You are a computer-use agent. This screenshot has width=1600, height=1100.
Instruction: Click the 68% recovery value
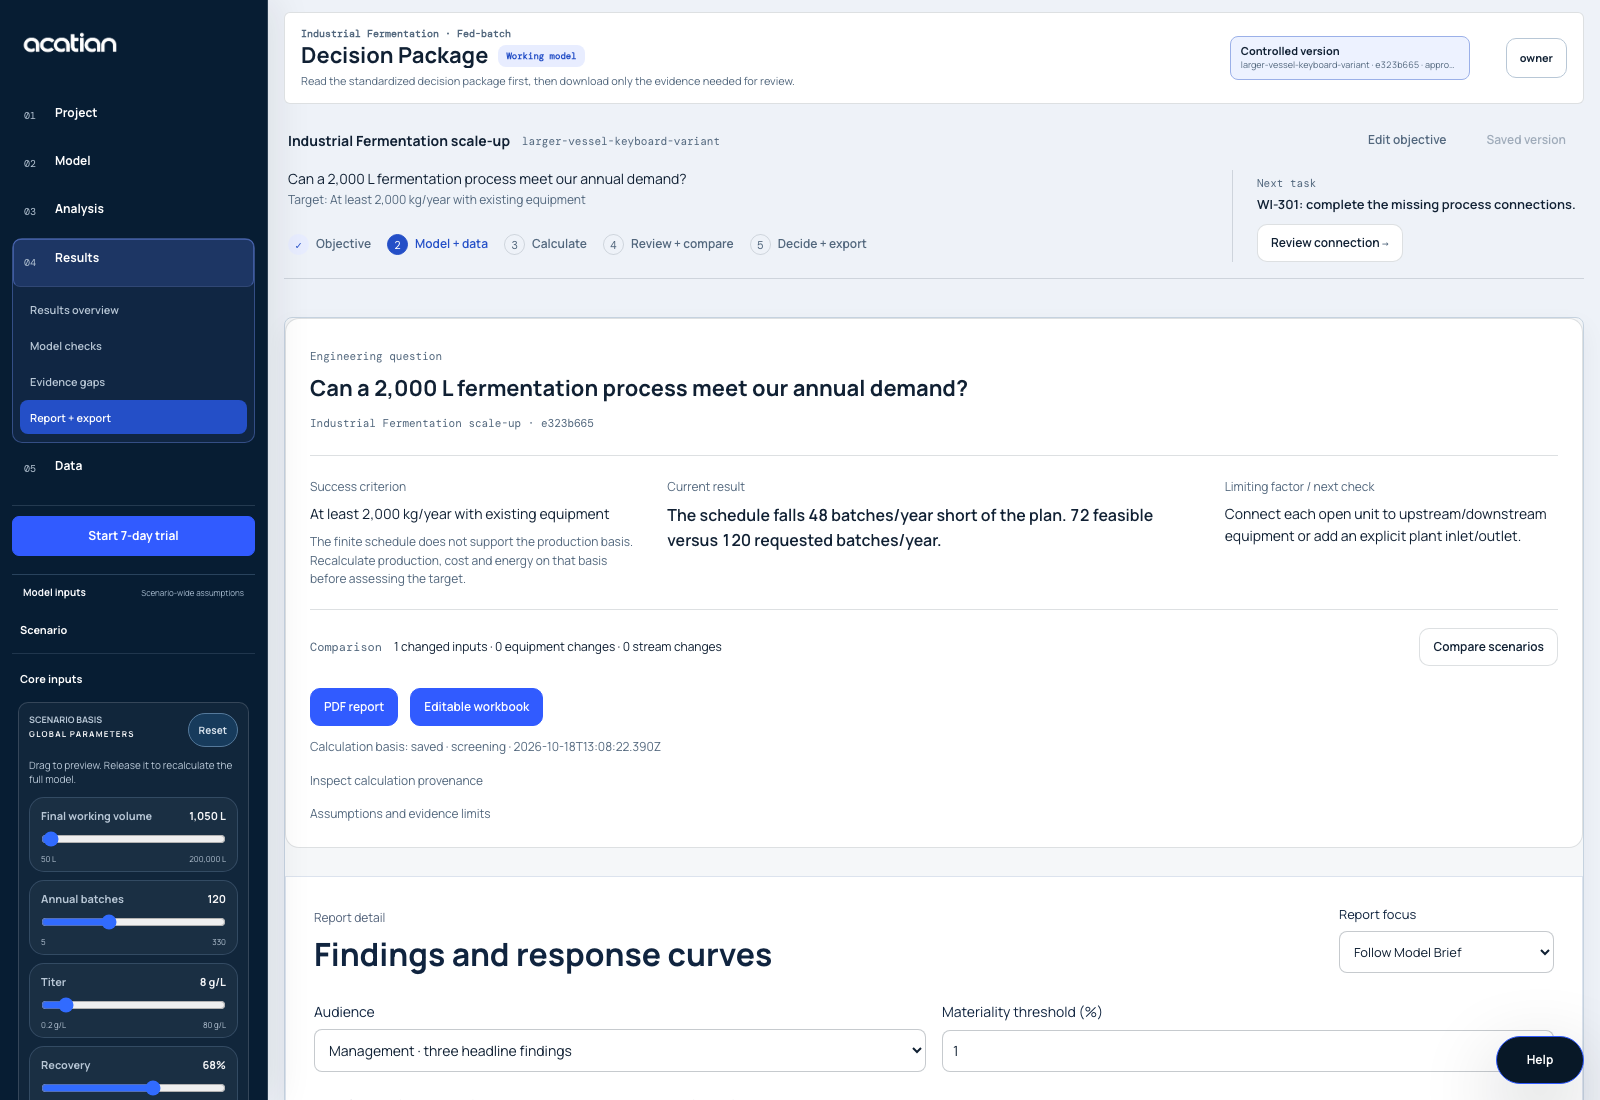[x=214, y=1065]
